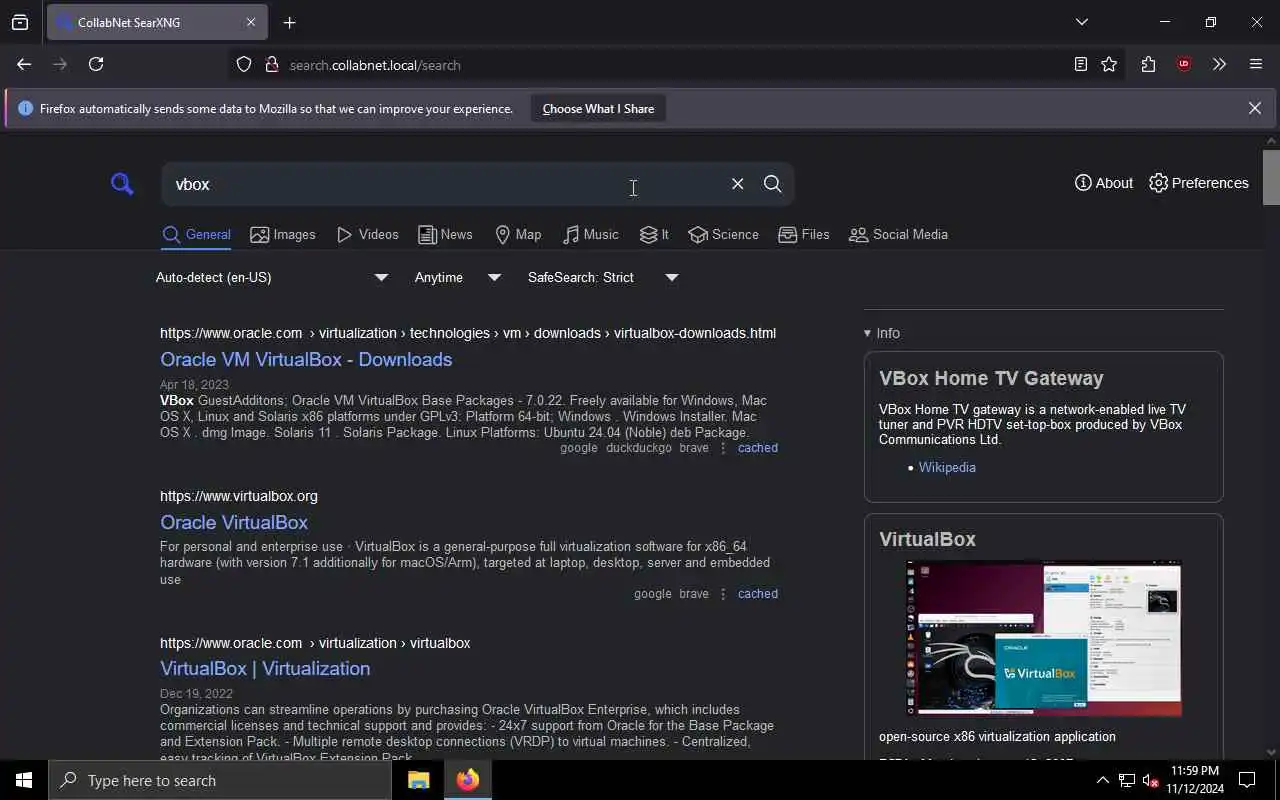Viewport: 1280px width, 800px height.
Task: Click the Firefox taskbar icon
Action: pyautogui.click(x=467, y=780)
